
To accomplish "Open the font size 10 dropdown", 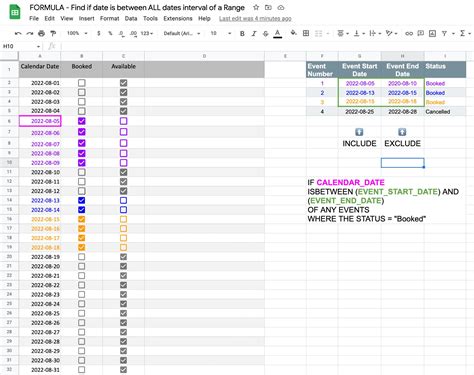I will pos(221,33).
